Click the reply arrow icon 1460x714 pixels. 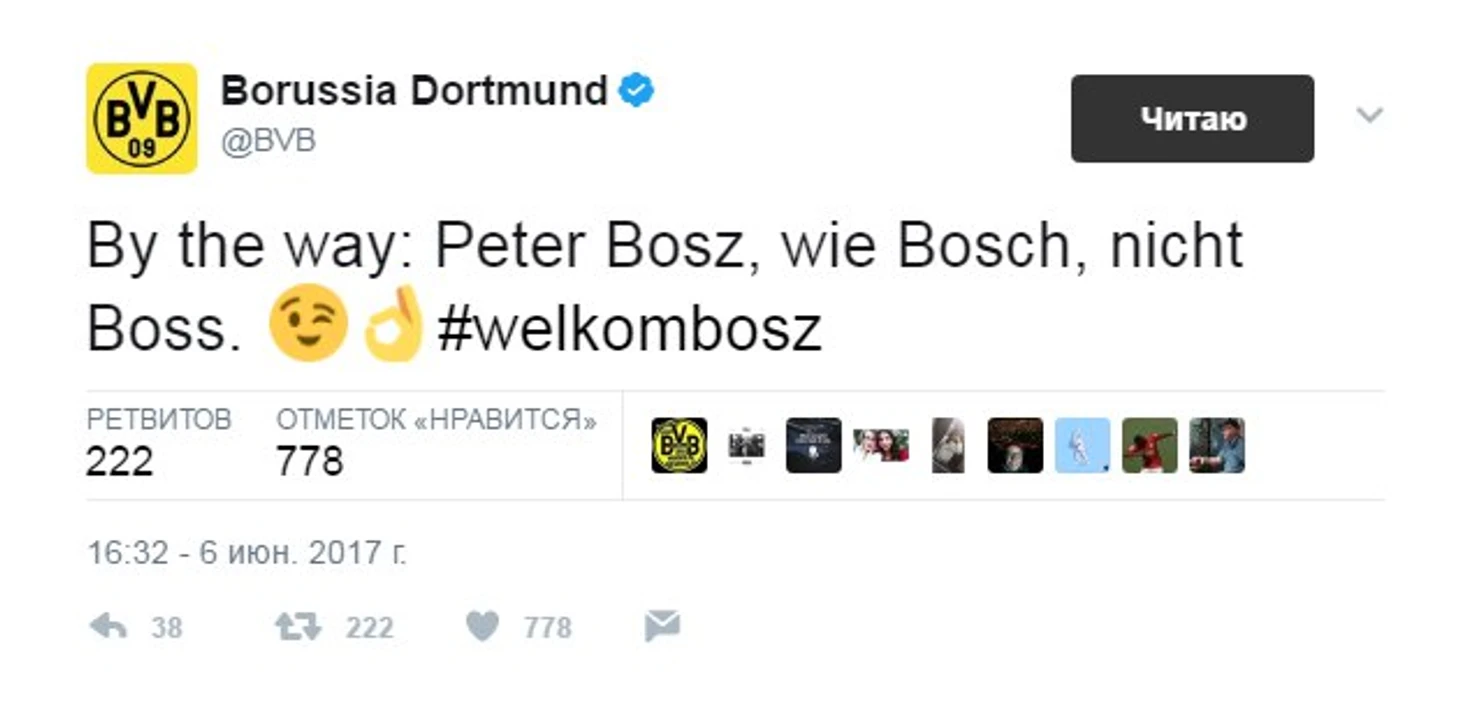pyautogui.click(x=108, y=627)
